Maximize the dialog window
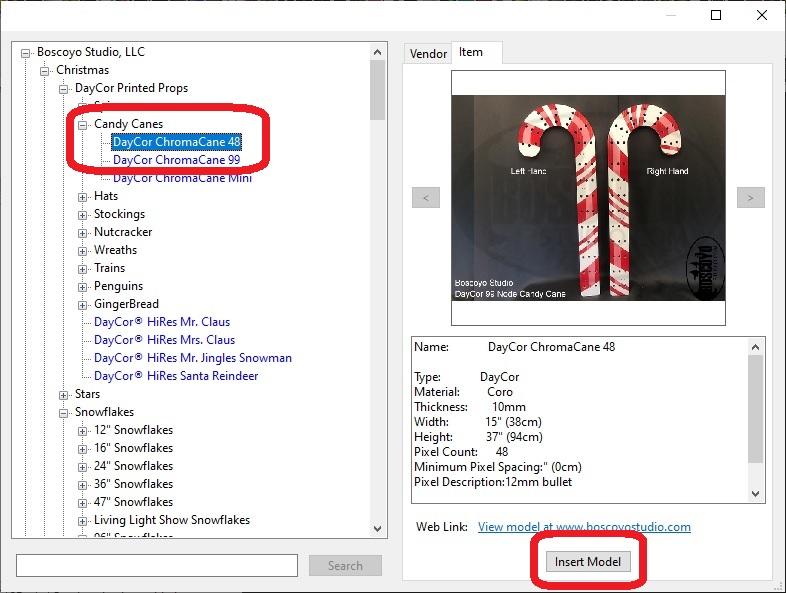Screen dimensions: 786x593 pyautogui.click(x=716, y=15)
